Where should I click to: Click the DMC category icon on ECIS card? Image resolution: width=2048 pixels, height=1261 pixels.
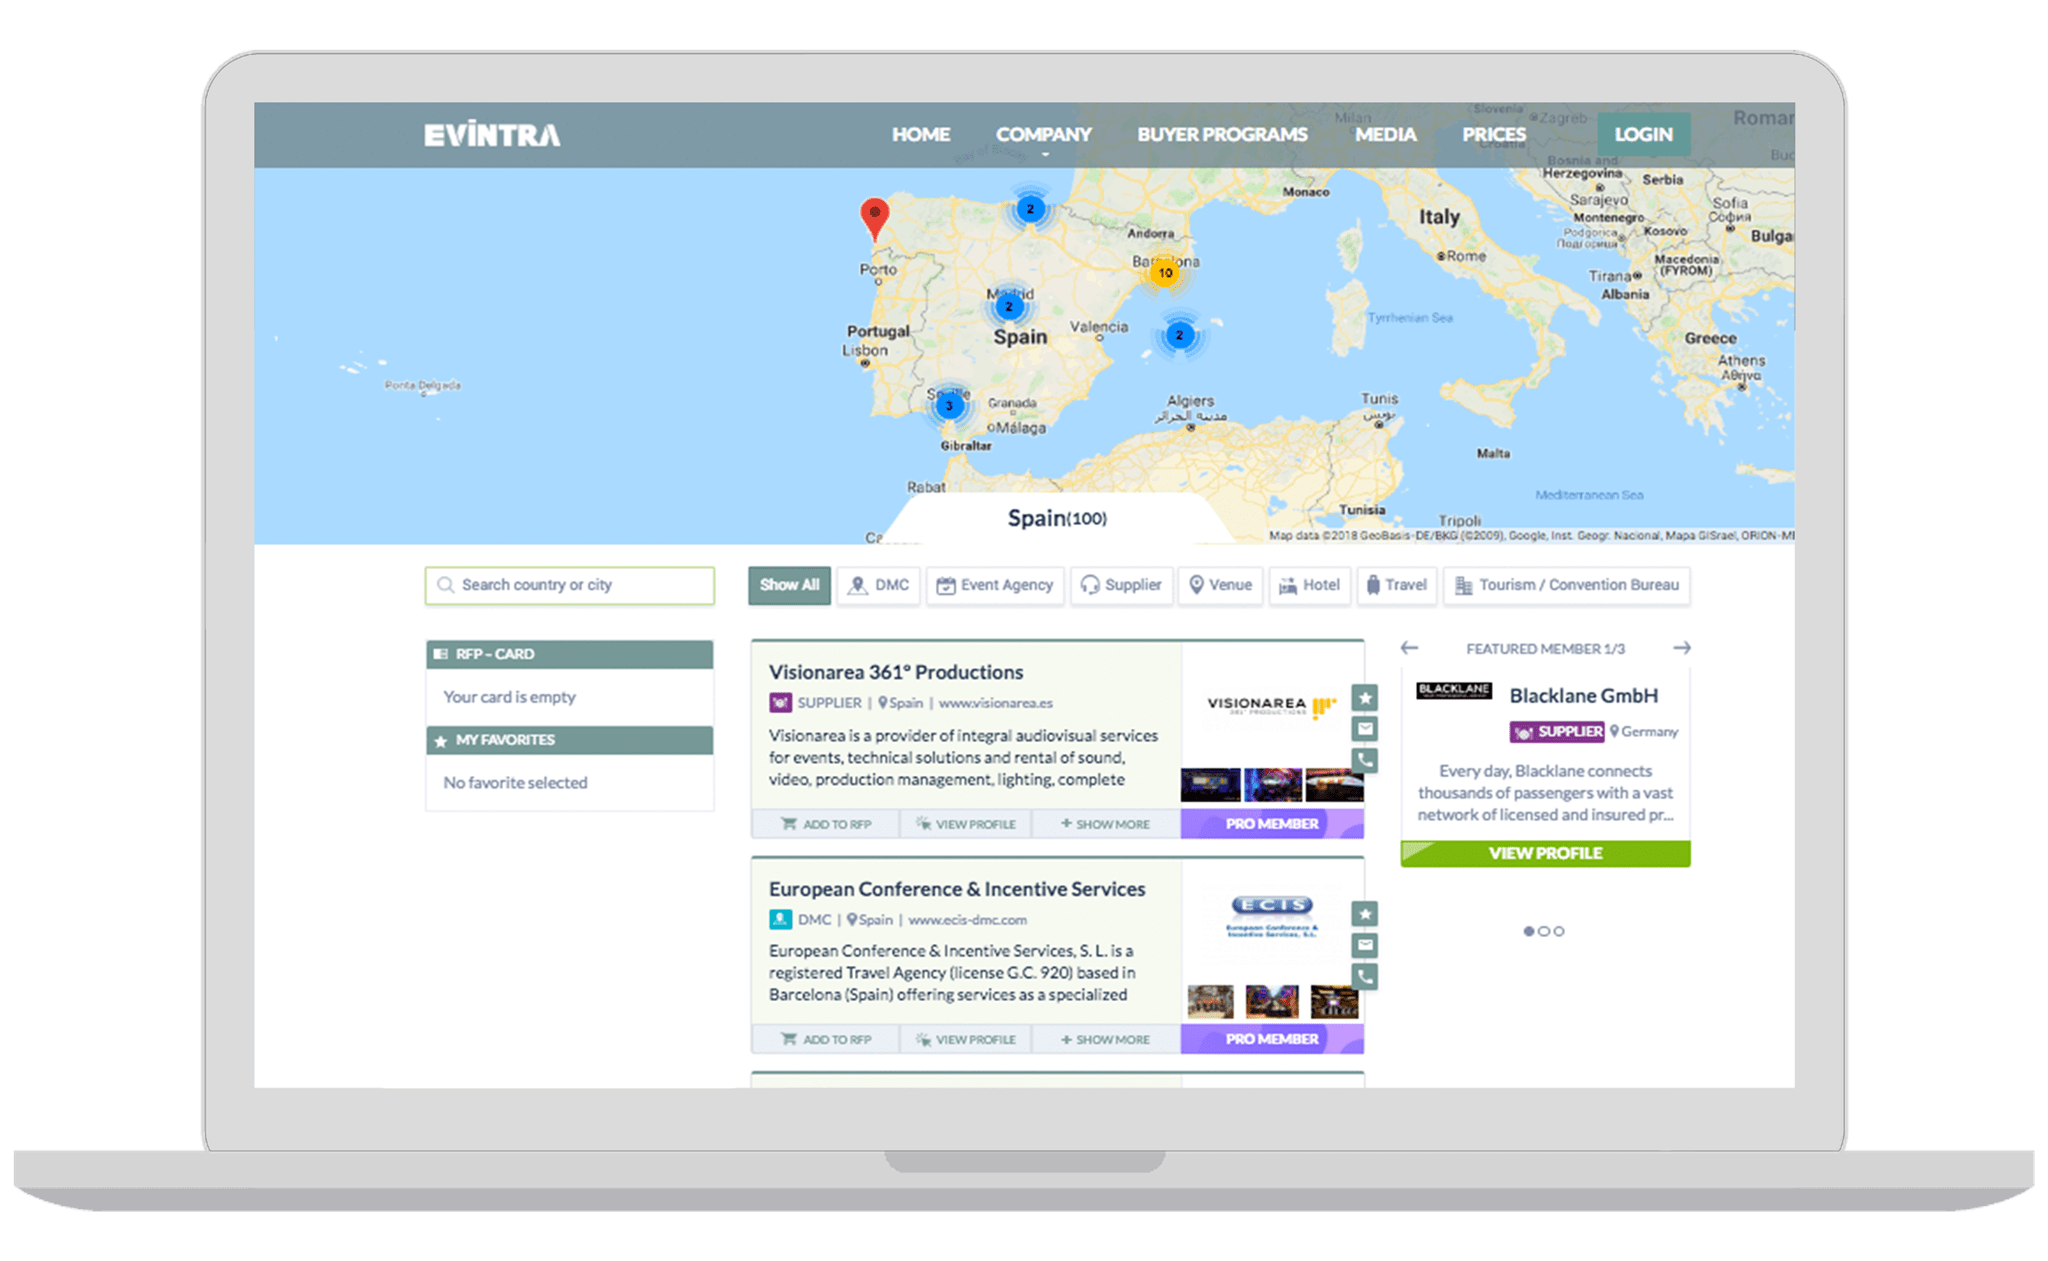(x=780, y=919)
